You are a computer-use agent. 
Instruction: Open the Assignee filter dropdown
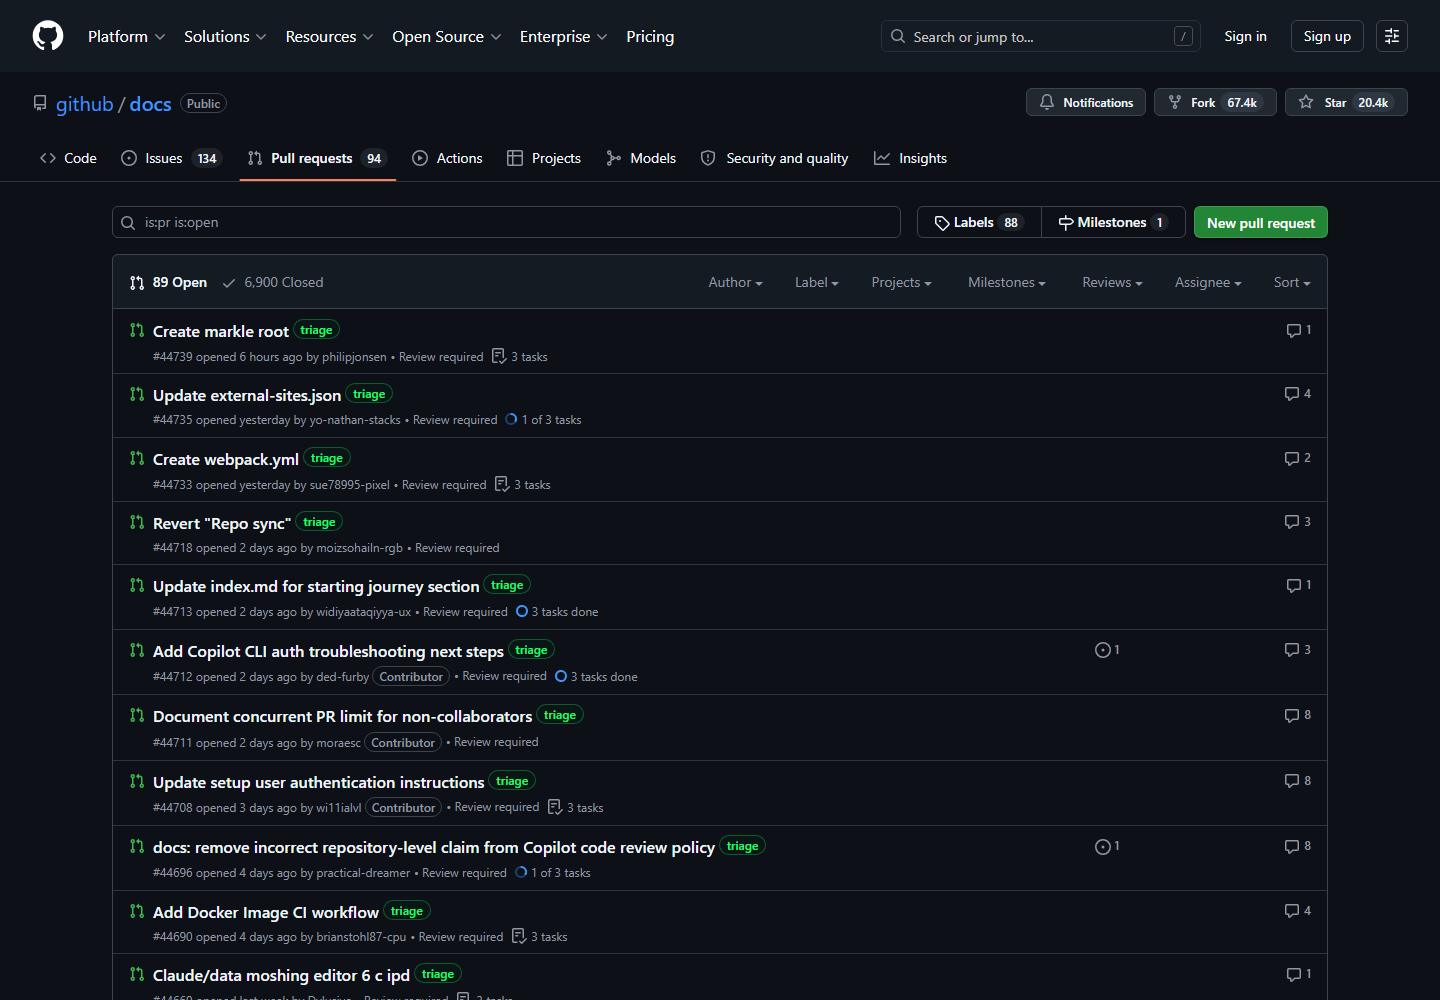coord(1208,282)
